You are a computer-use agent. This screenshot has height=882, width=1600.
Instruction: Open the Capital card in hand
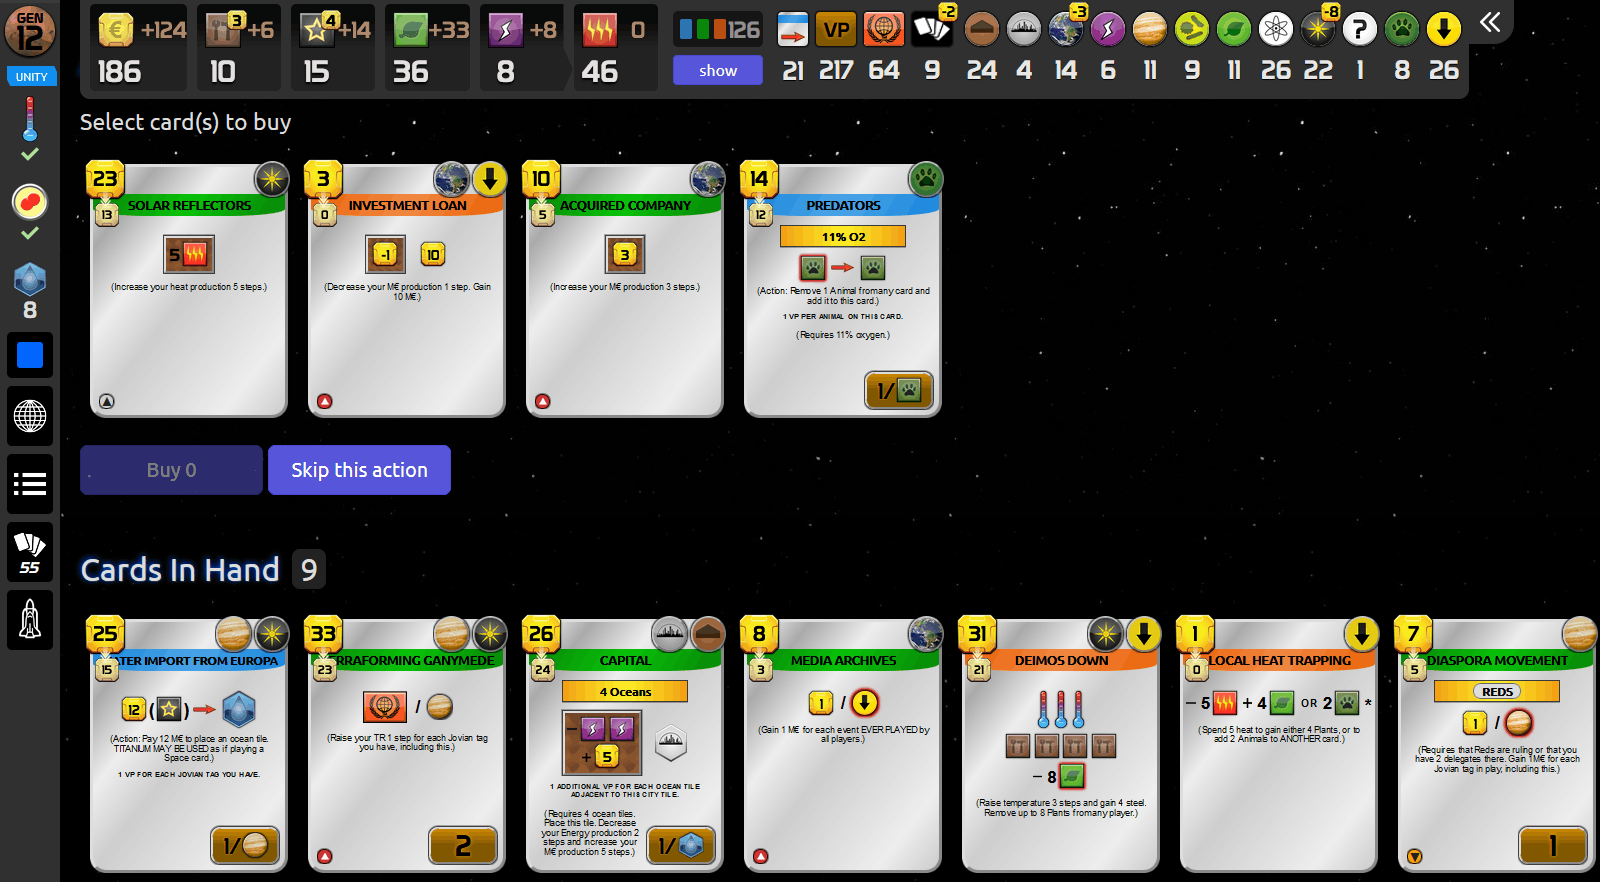[625, 745]
